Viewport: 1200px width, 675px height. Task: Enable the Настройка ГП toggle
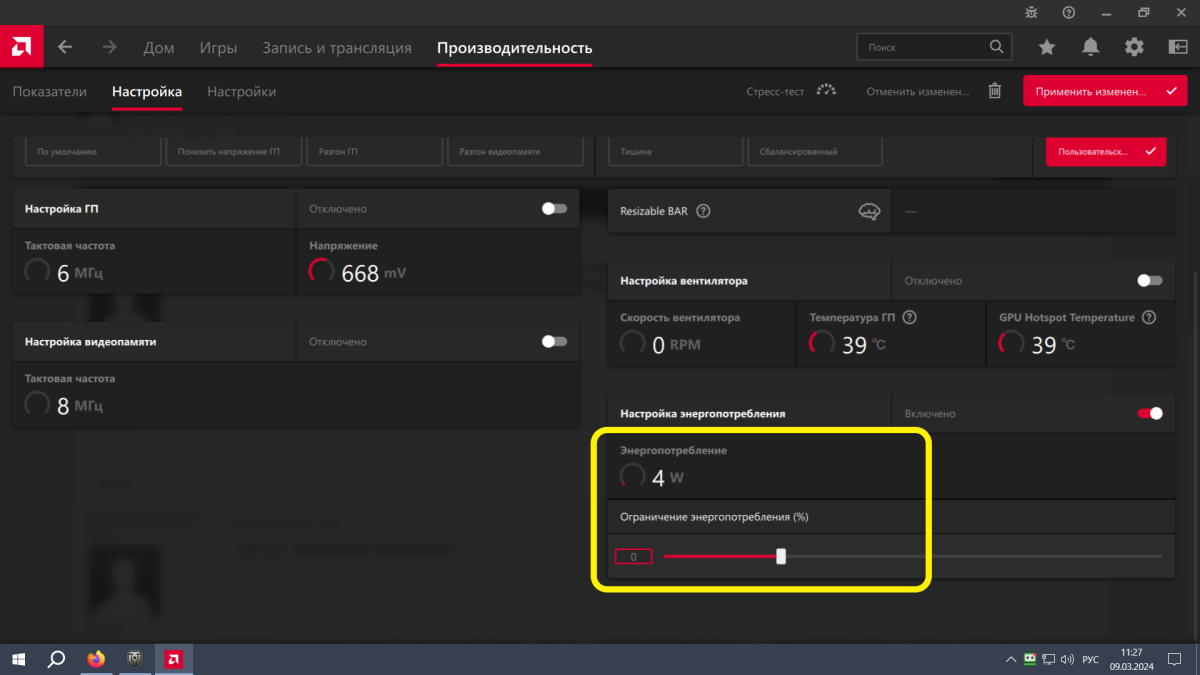pos(554,209)
